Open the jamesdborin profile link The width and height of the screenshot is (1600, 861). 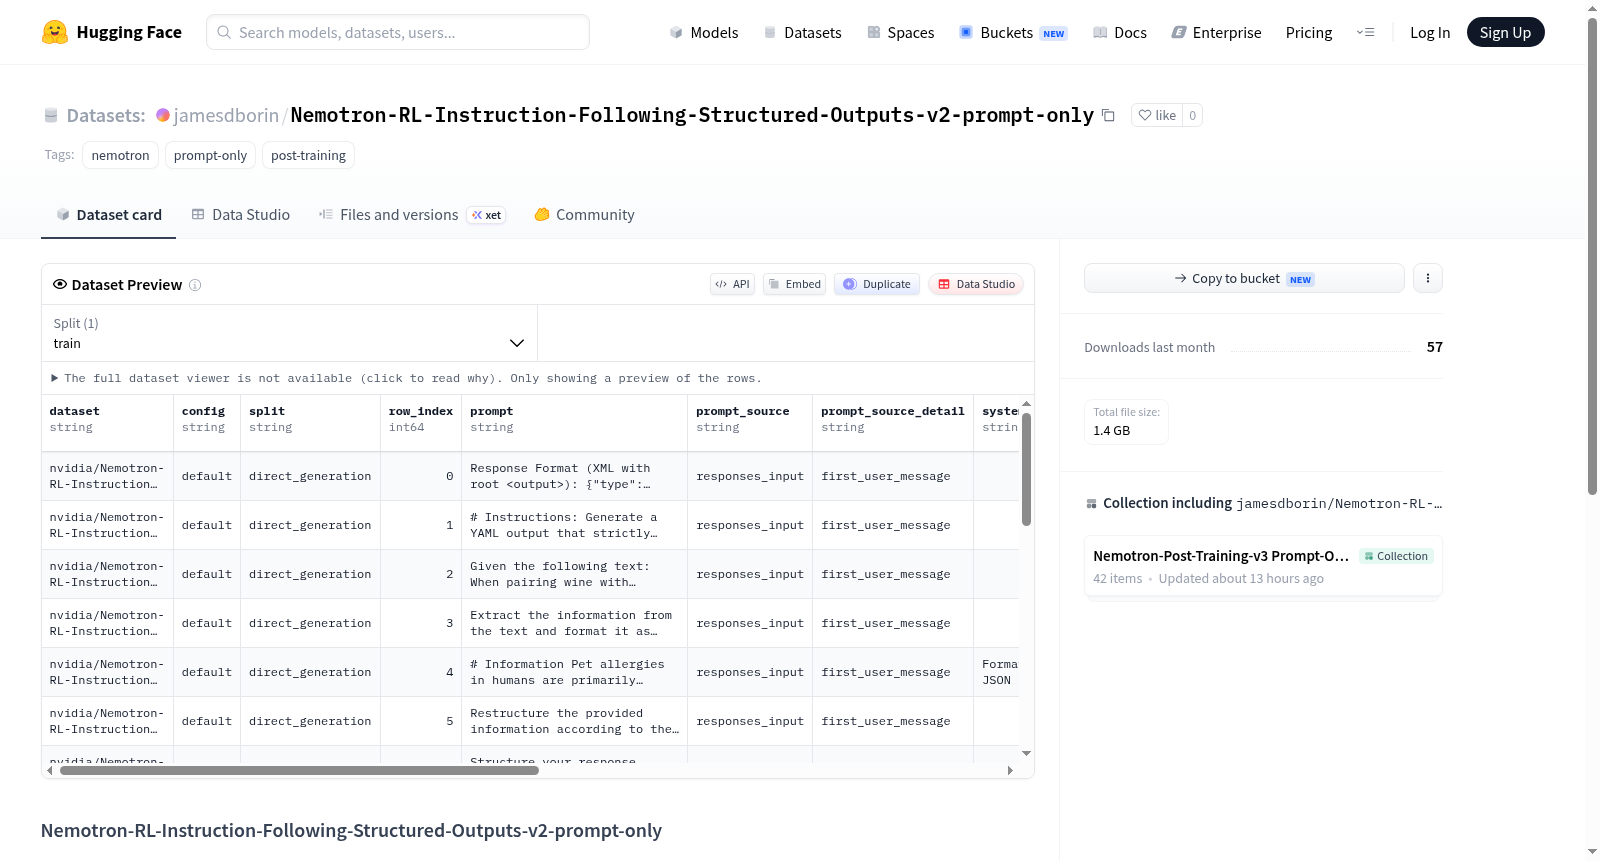point(226,115)
